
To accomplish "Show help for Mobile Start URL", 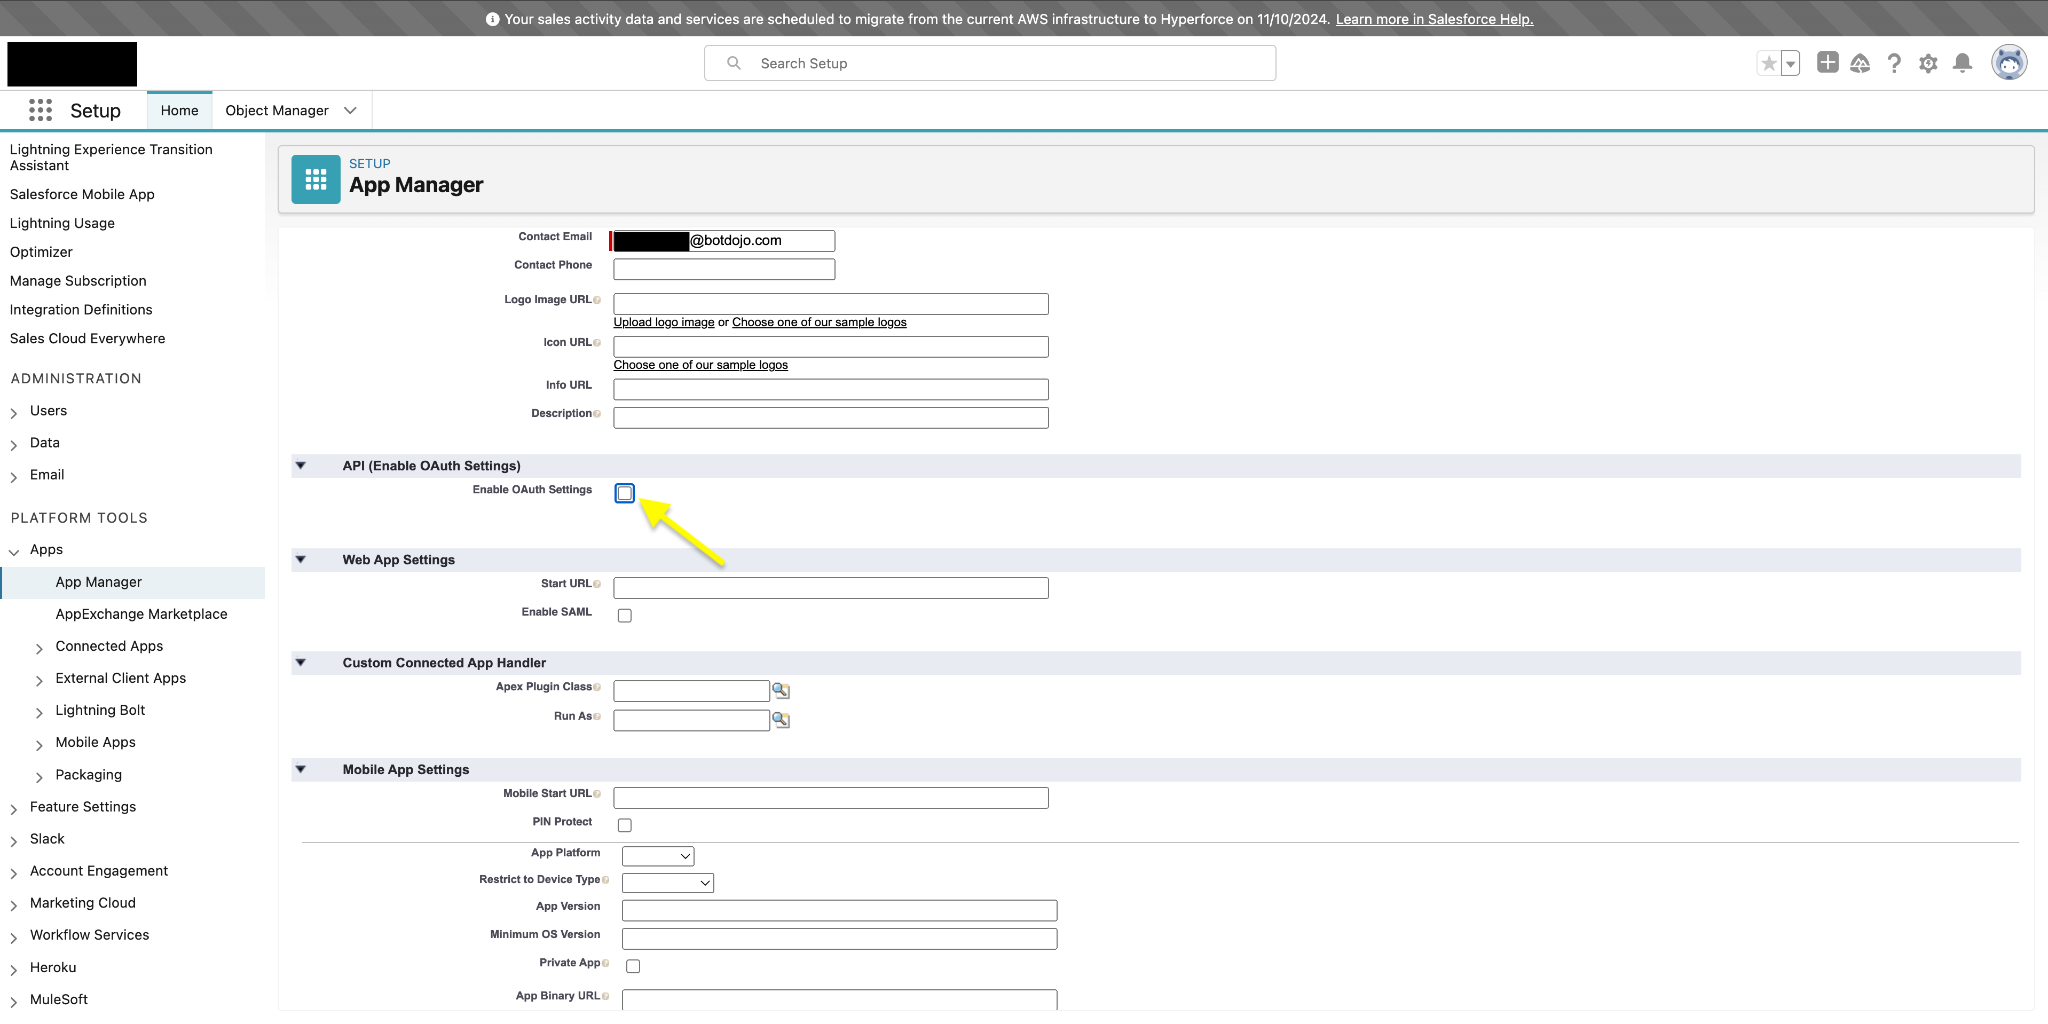I will (x=597, y=794).
